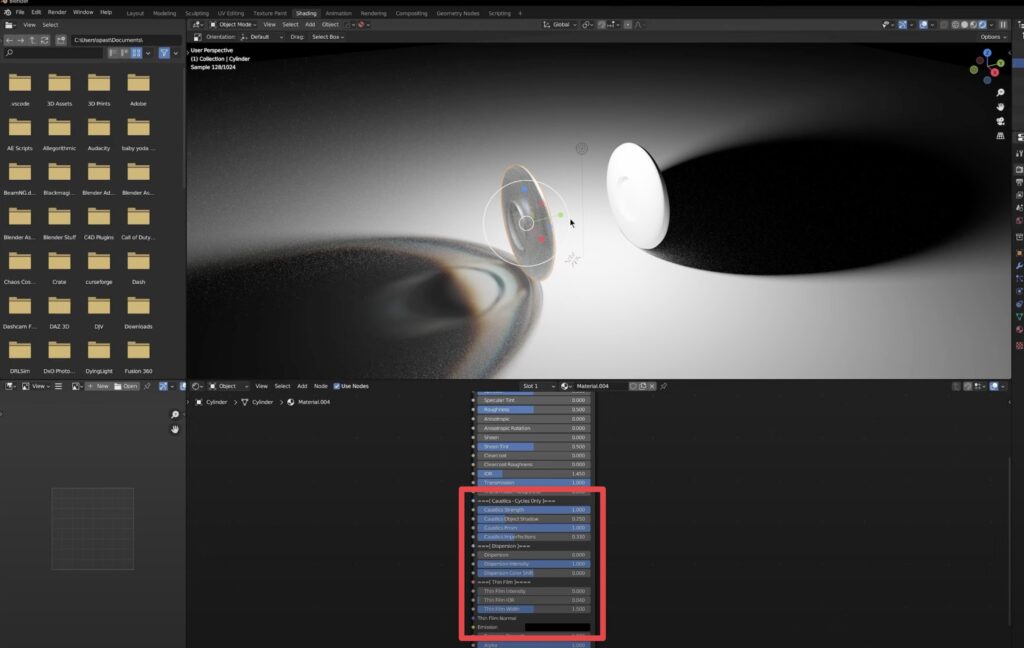The width and height of the screenshot is (1024, 648).
Task: Open the Object Mode dropdown
Action: 232,25
